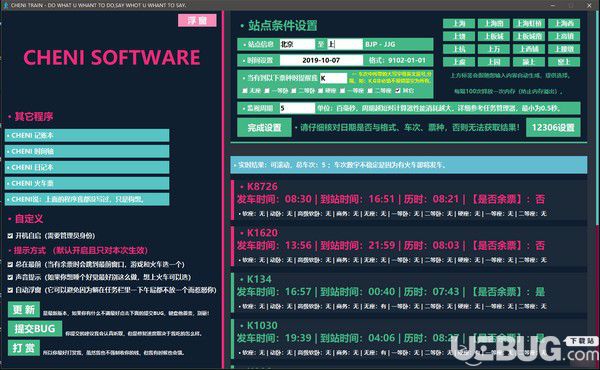
Task: Uncheck the 总在最前 always-on-top checkbox
Action: [10, 264]
